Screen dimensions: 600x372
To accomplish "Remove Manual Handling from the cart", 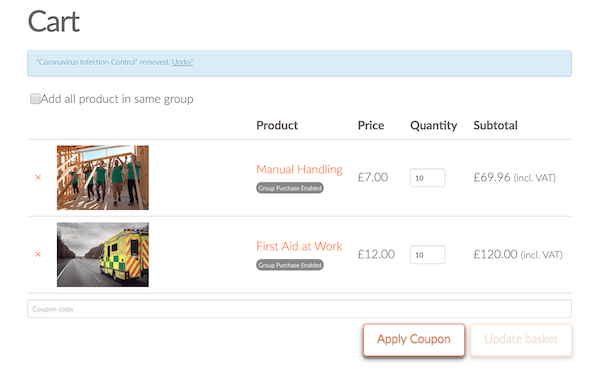I will [38, 177].
